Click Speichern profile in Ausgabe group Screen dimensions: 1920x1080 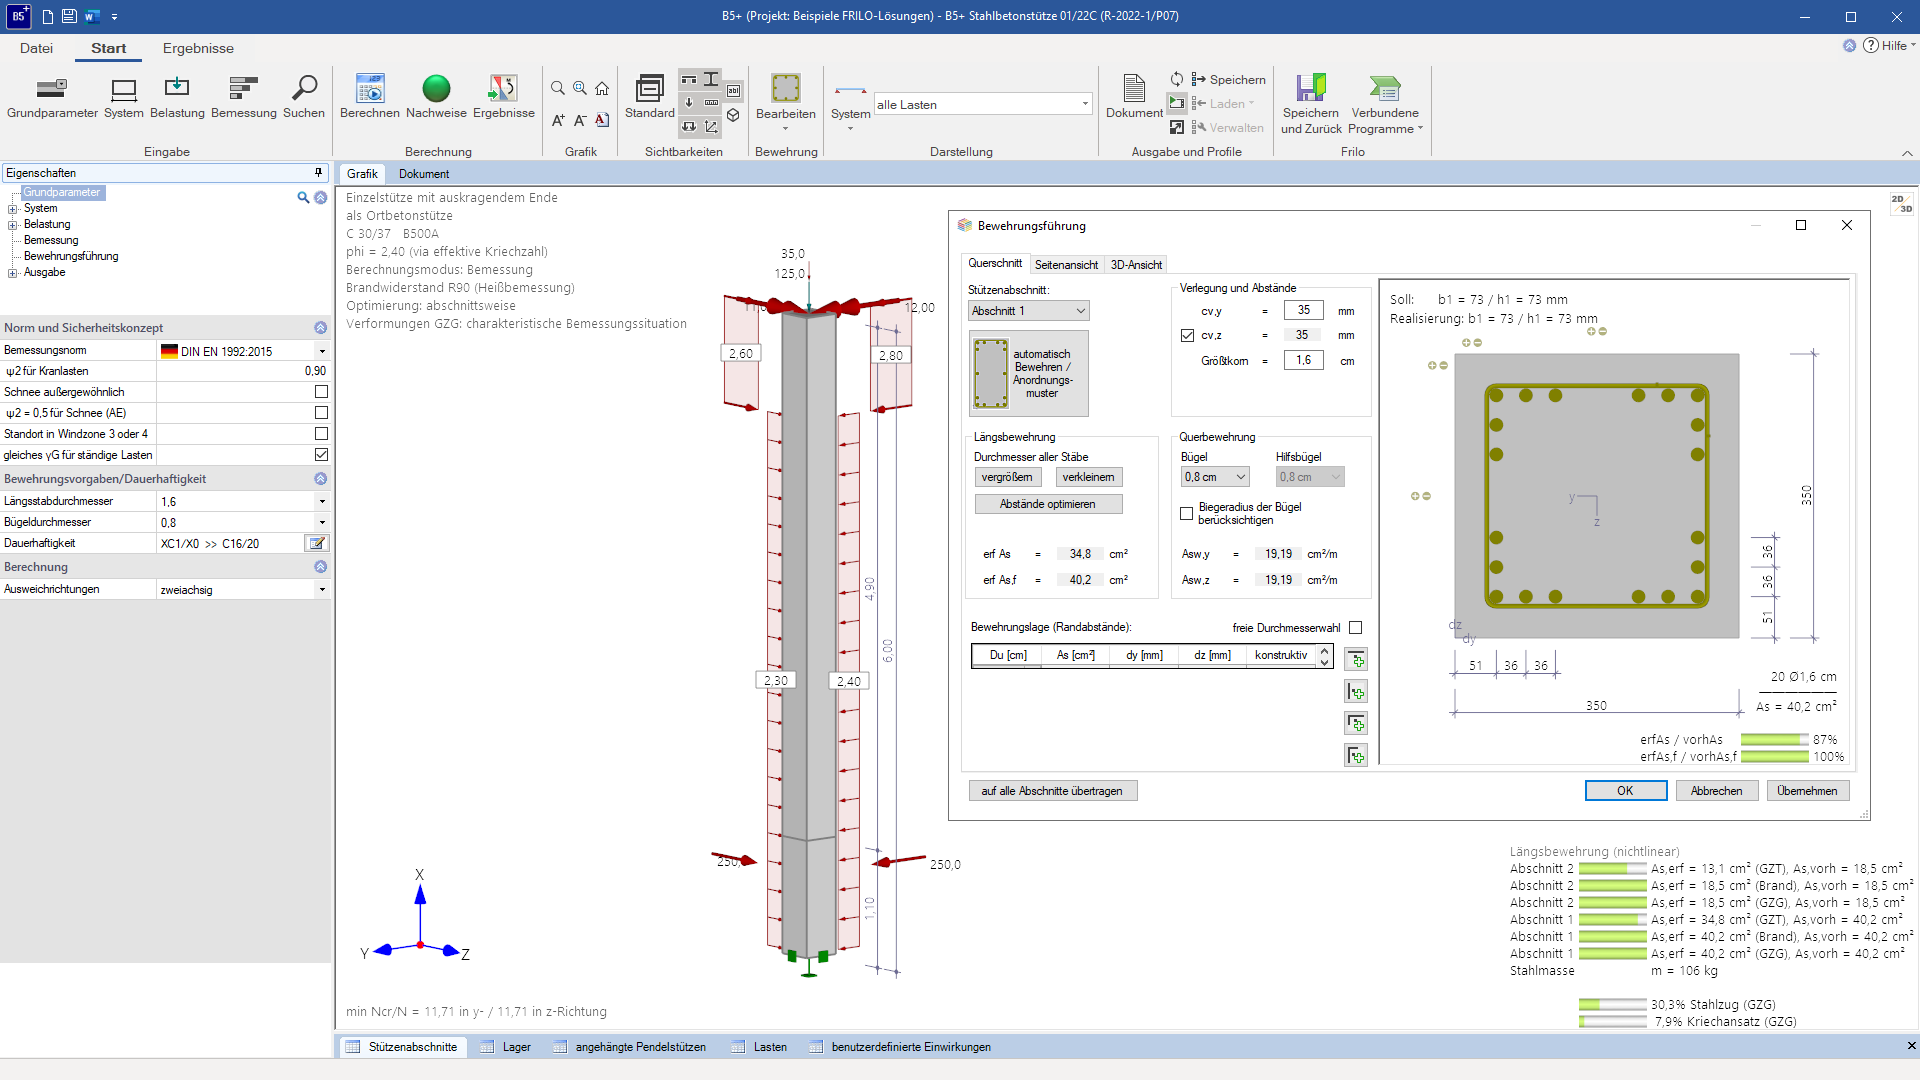[1228, 80]
